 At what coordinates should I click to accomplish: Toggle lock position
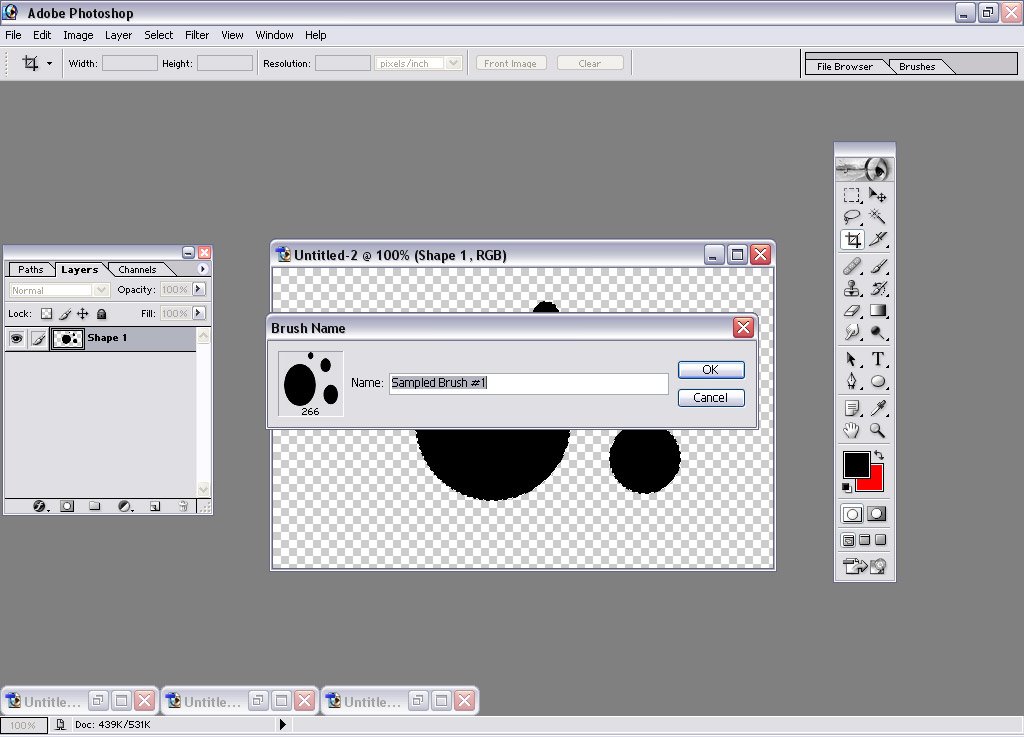[83, 314]
